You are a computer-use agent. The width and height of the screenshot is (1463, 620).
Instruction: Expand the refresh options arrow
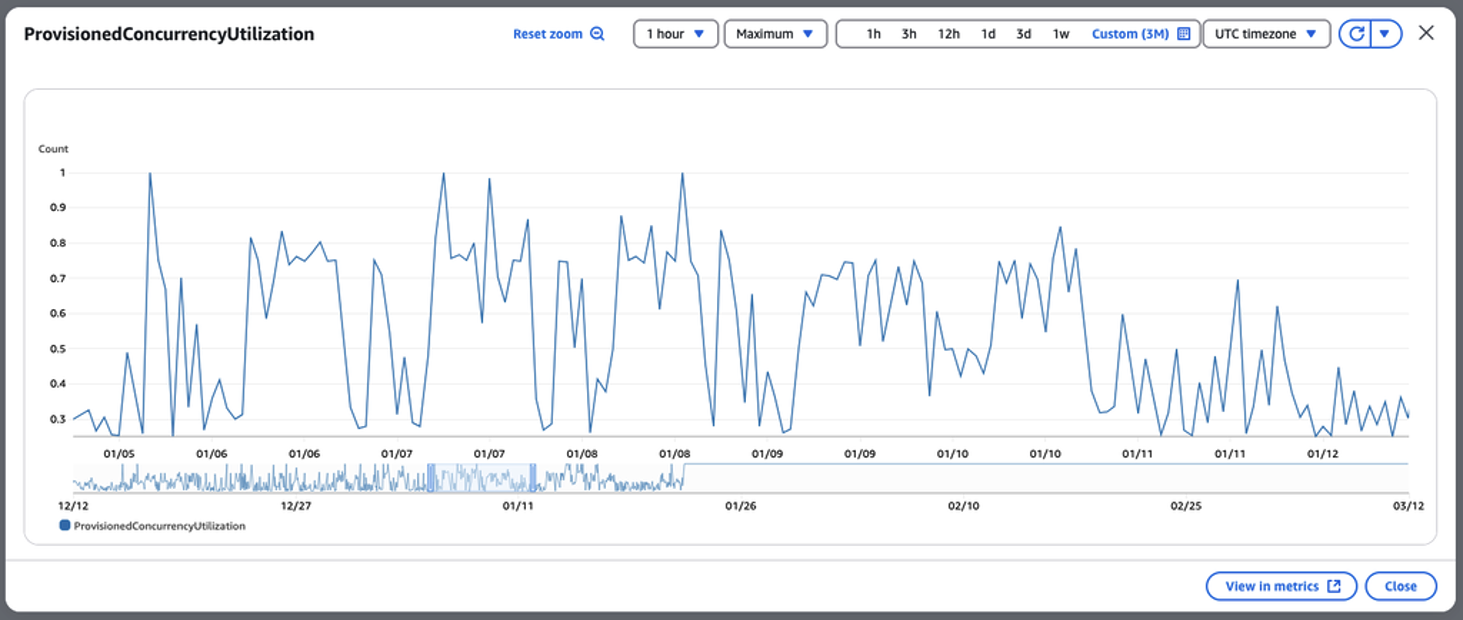(1384, 33)
